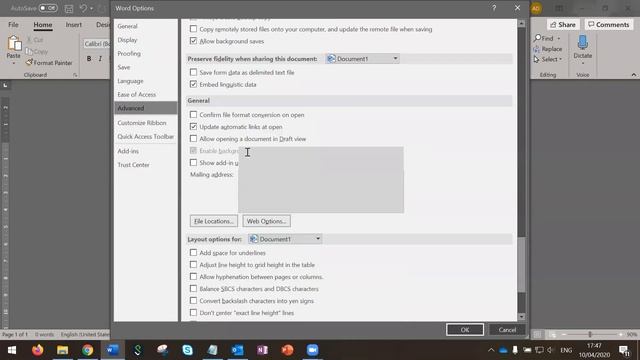The image size is (640, 360).
Task: Open the Windows Start menu
Action: [12, 350]
